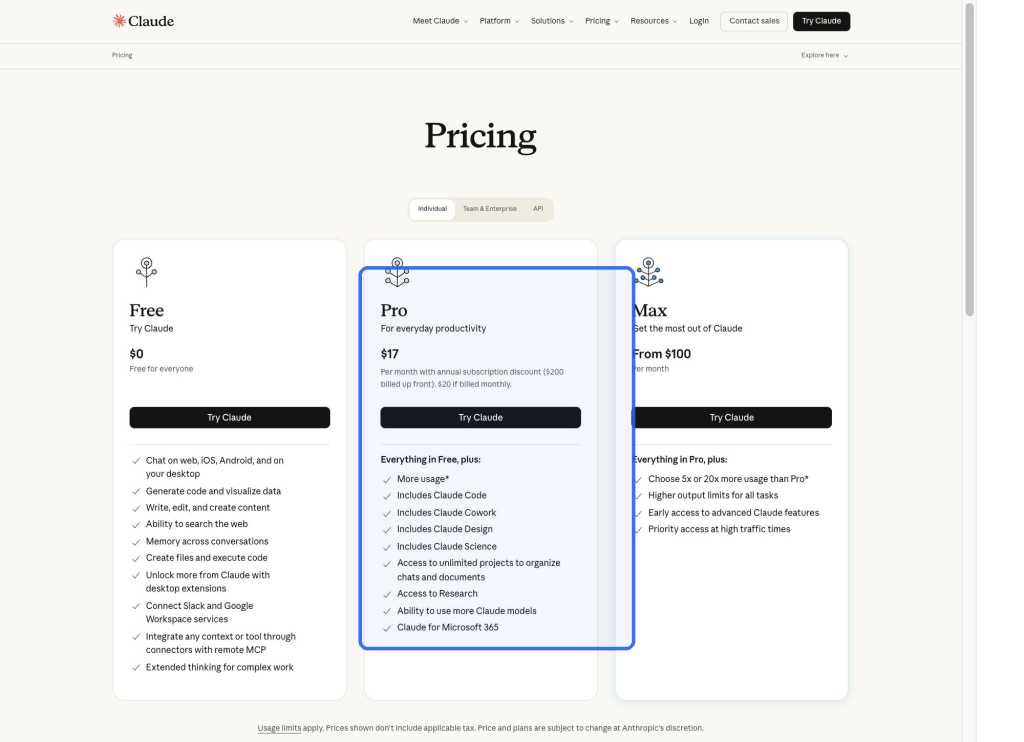Click the Free plan sprout icon

(146, 272)
